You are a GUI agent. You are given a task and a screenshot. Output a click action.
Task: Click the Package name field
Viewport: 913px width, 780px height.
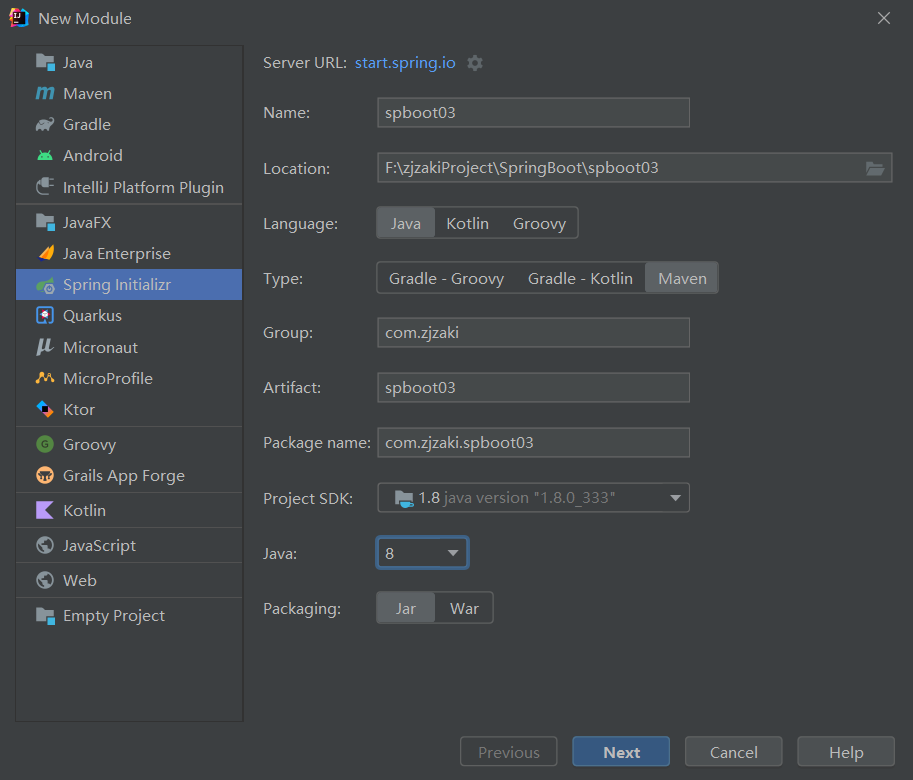tap(533, 442)
